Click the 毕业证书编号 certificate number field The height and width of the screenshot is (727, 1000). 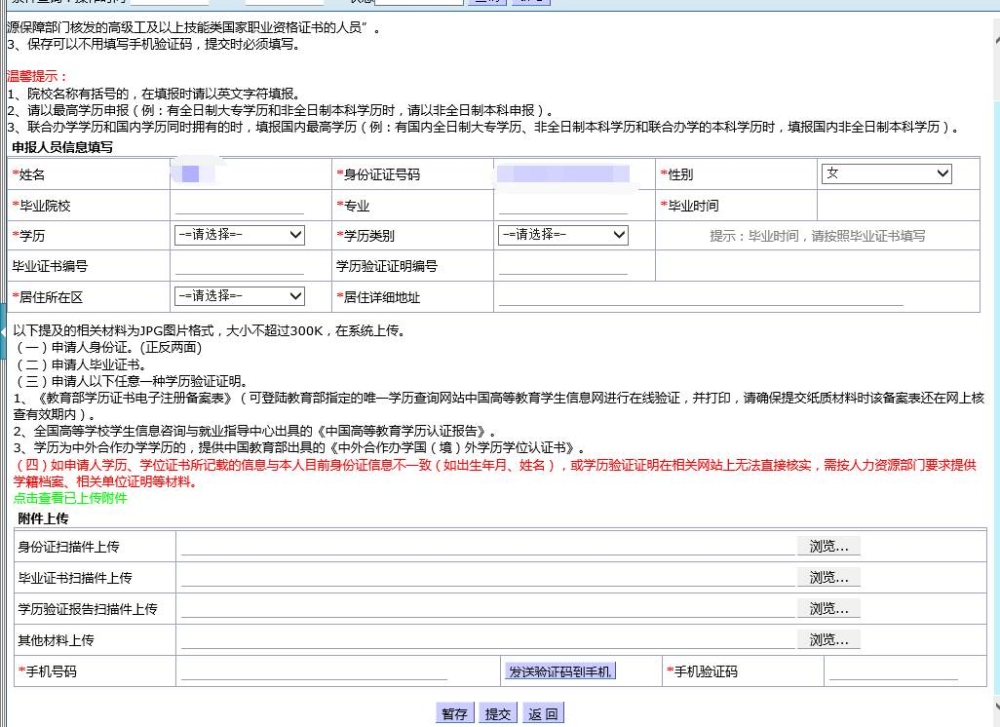[239, 265]
